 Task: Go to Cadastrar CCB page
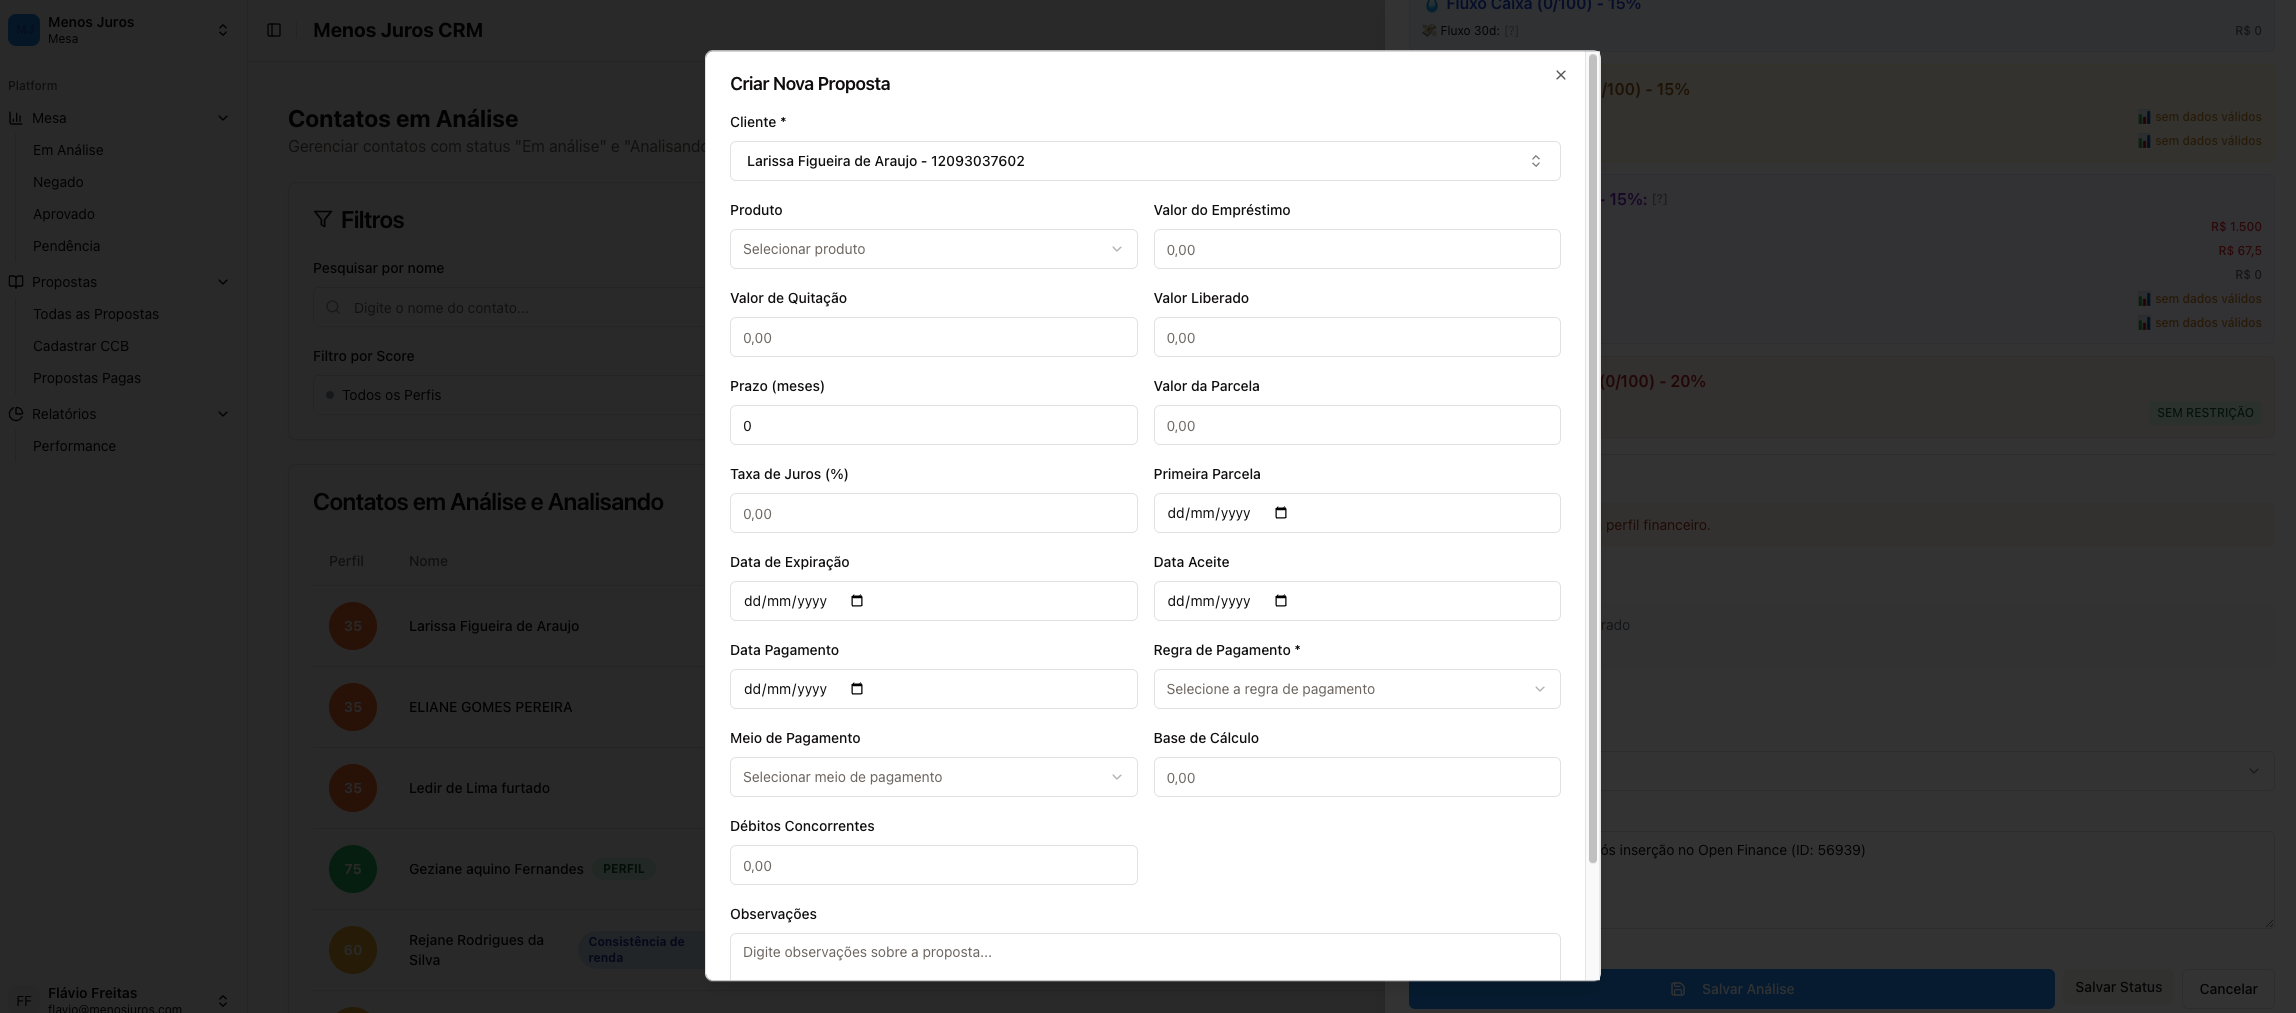click(x=81, y=346)
